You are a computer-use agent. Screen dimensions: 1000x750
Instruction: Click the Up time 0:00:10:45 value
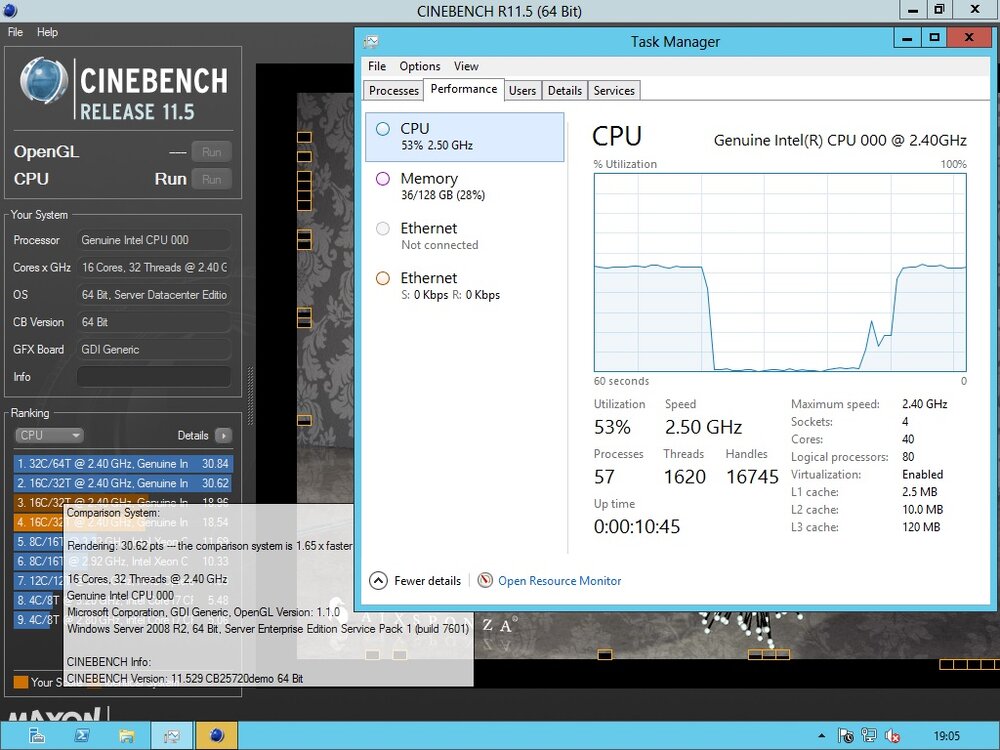click(x=636, y=526)
